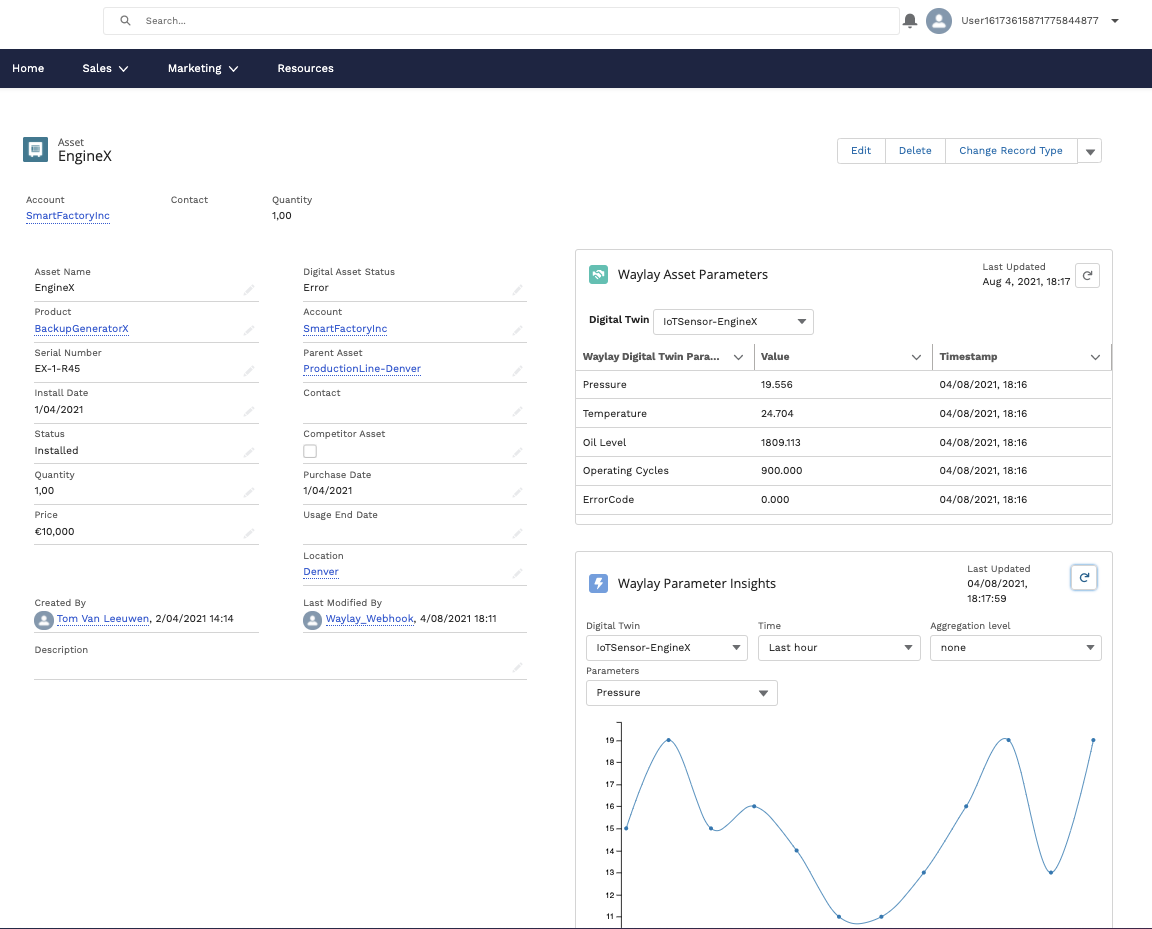Open the Digital Twin dropdown in Parameter Insights
The width and height of the screenshot is (1152, 929).
click(x=666, y=648)
